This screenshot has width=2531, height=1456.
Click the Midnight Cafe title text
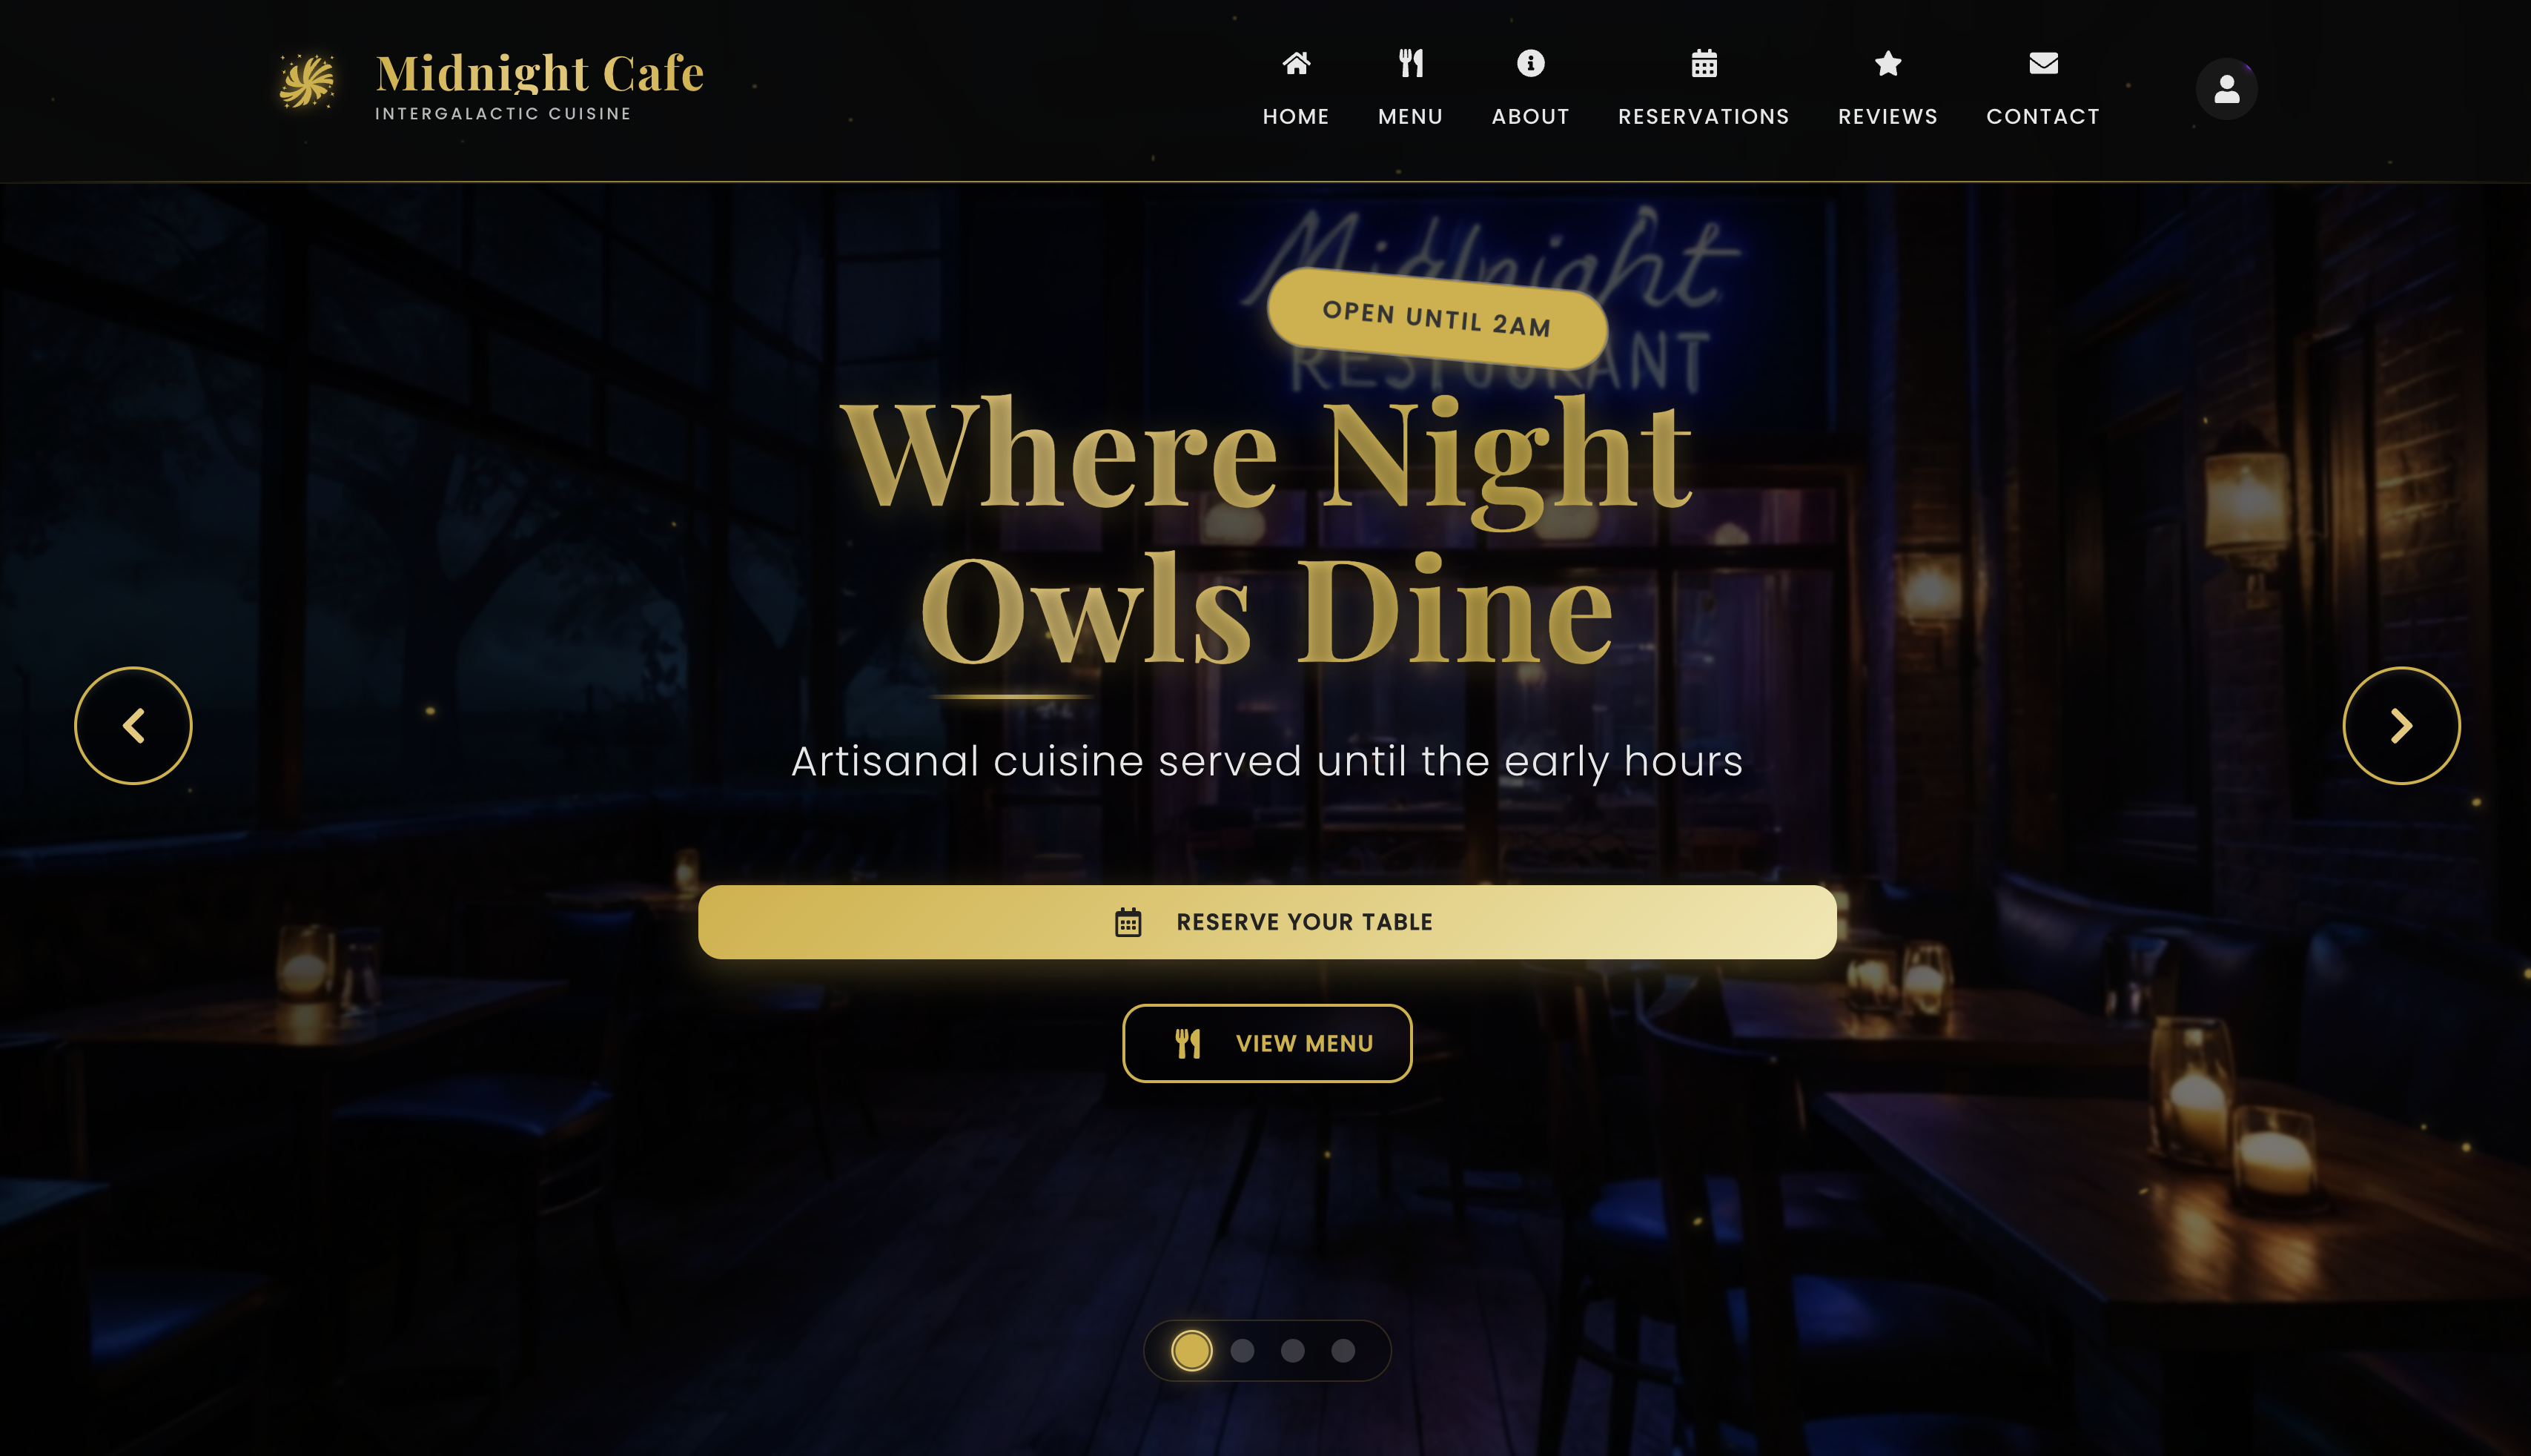(539, 73)
